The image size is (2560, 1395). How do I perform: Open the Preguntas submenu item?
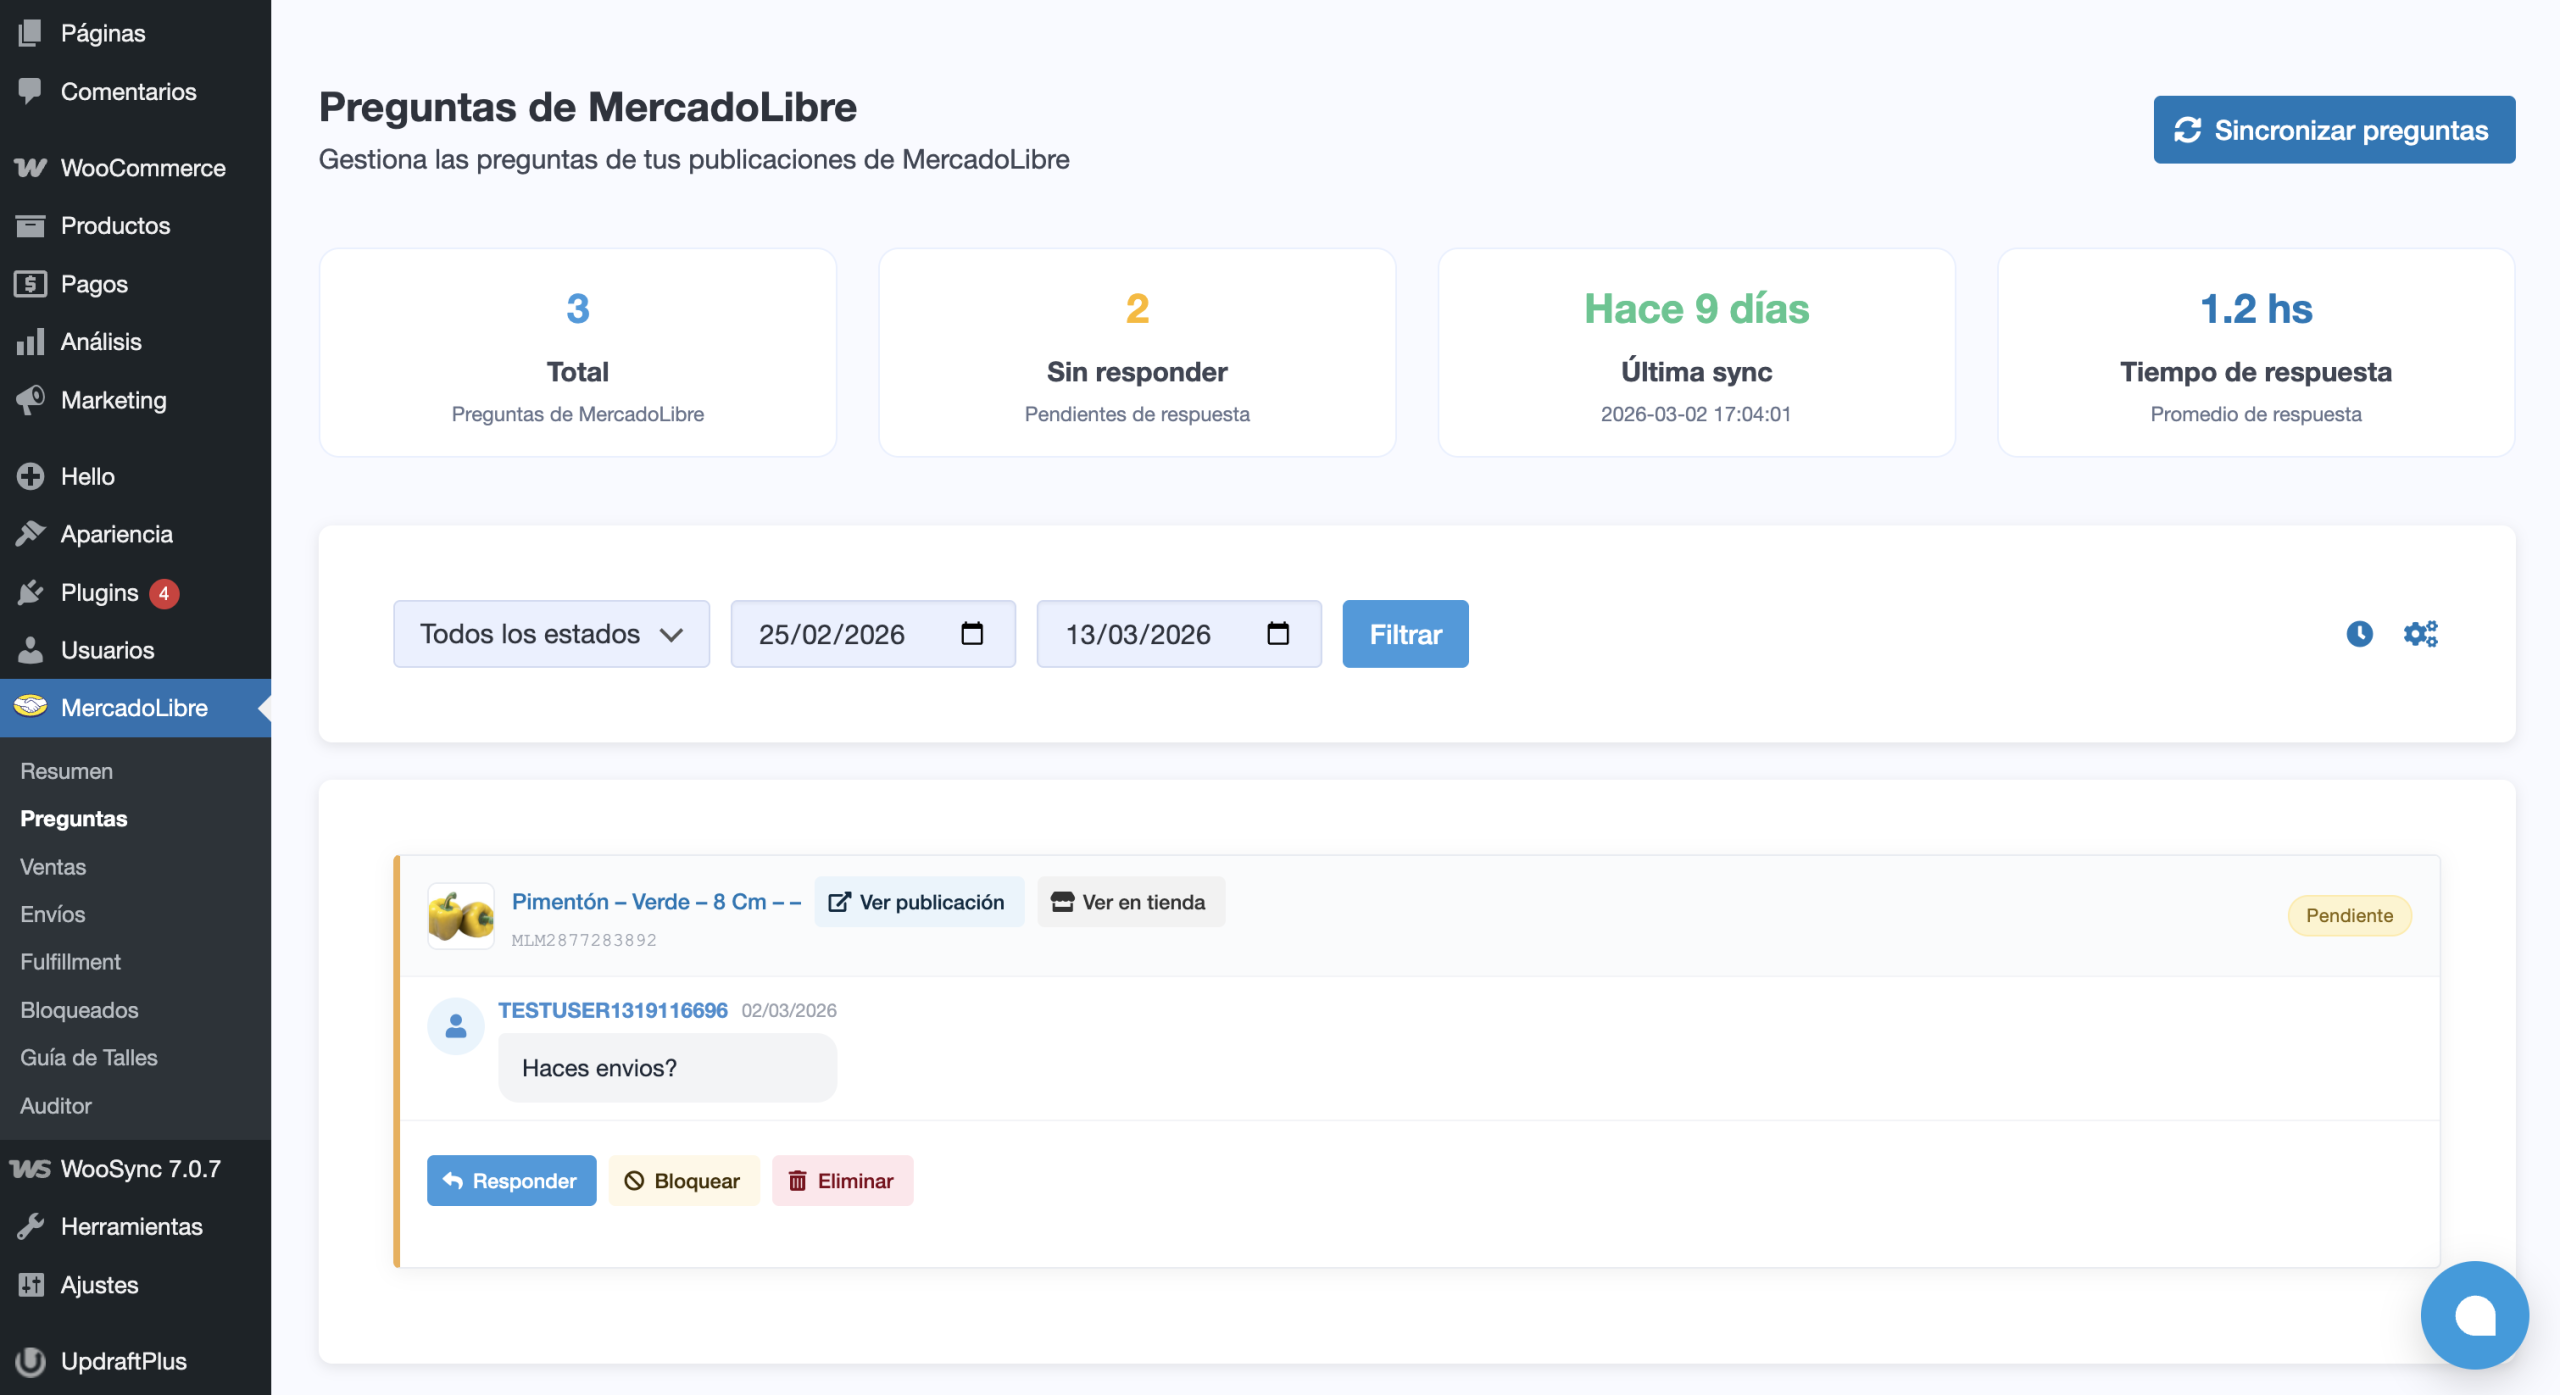[x=74, y=819]
